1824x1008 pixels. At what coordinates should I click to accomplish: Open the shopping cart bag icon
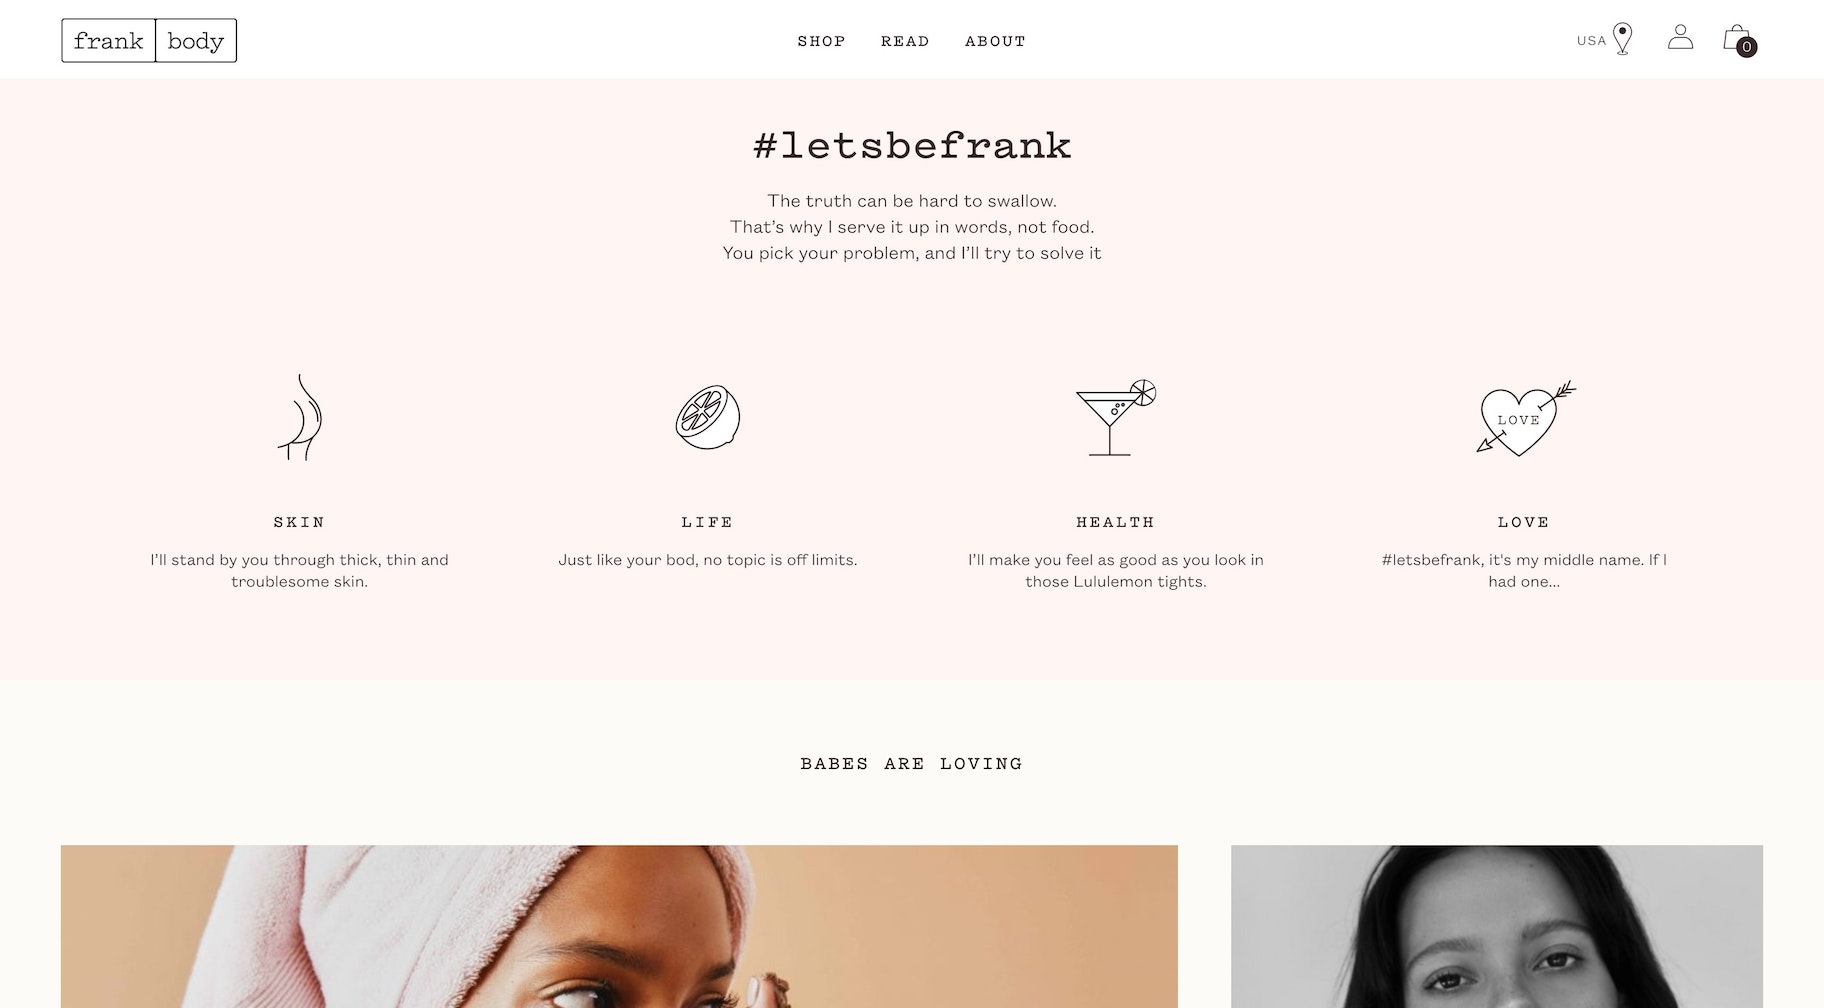[x=1736, y=38]
